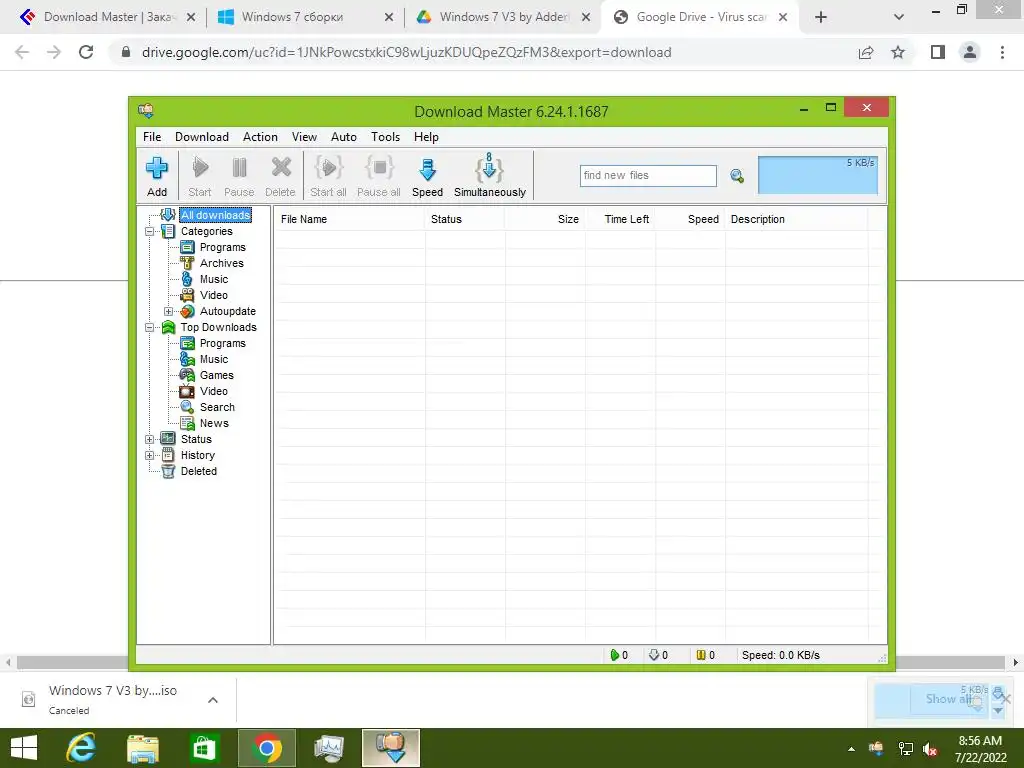
Task: Click the find new files search field
Action: pos(648,176)
